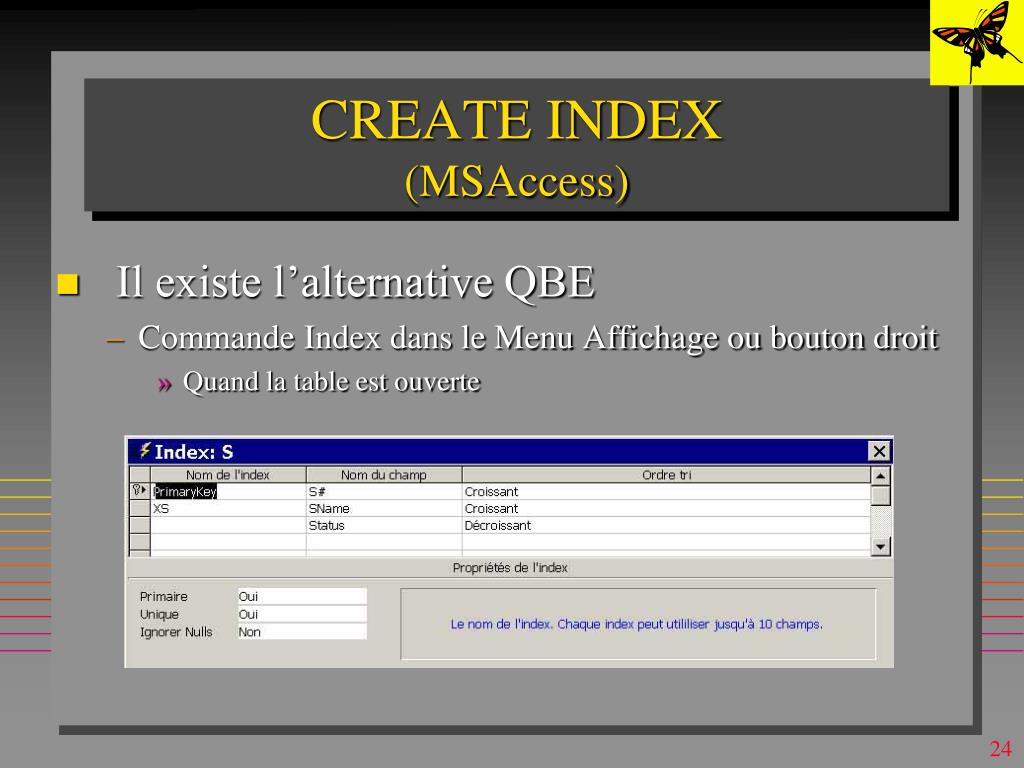Click the CREATE INDEX slide title
Image resolution: width=1024 pixels, height=768 pixels.
coord(517,120)
